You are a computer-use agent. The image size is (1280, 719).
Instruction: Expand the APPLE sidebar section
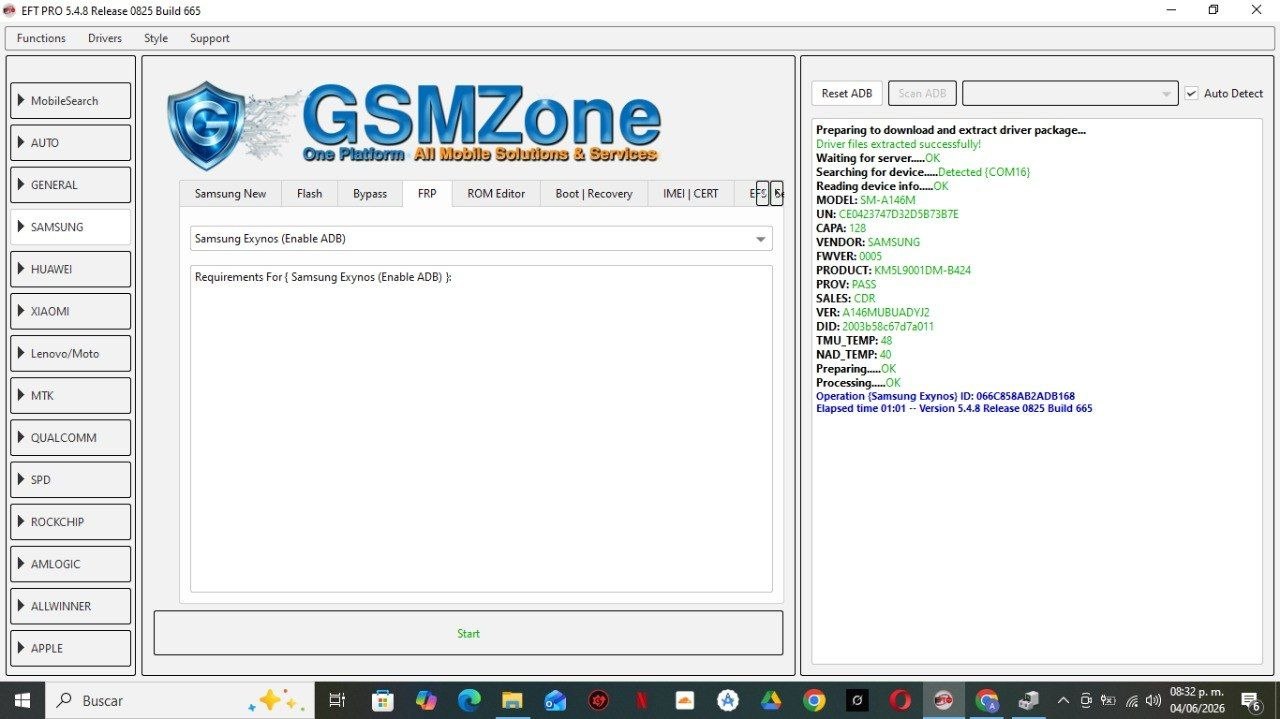coord(71,648)
